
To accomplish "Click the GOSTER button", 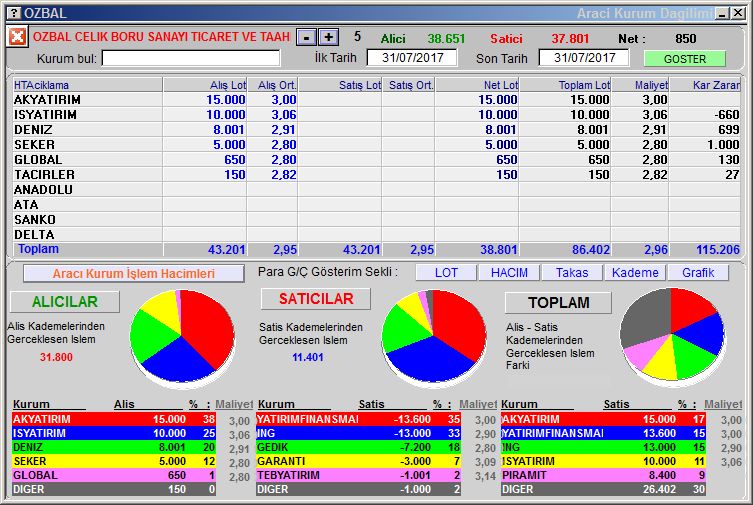I will point(684,59).
